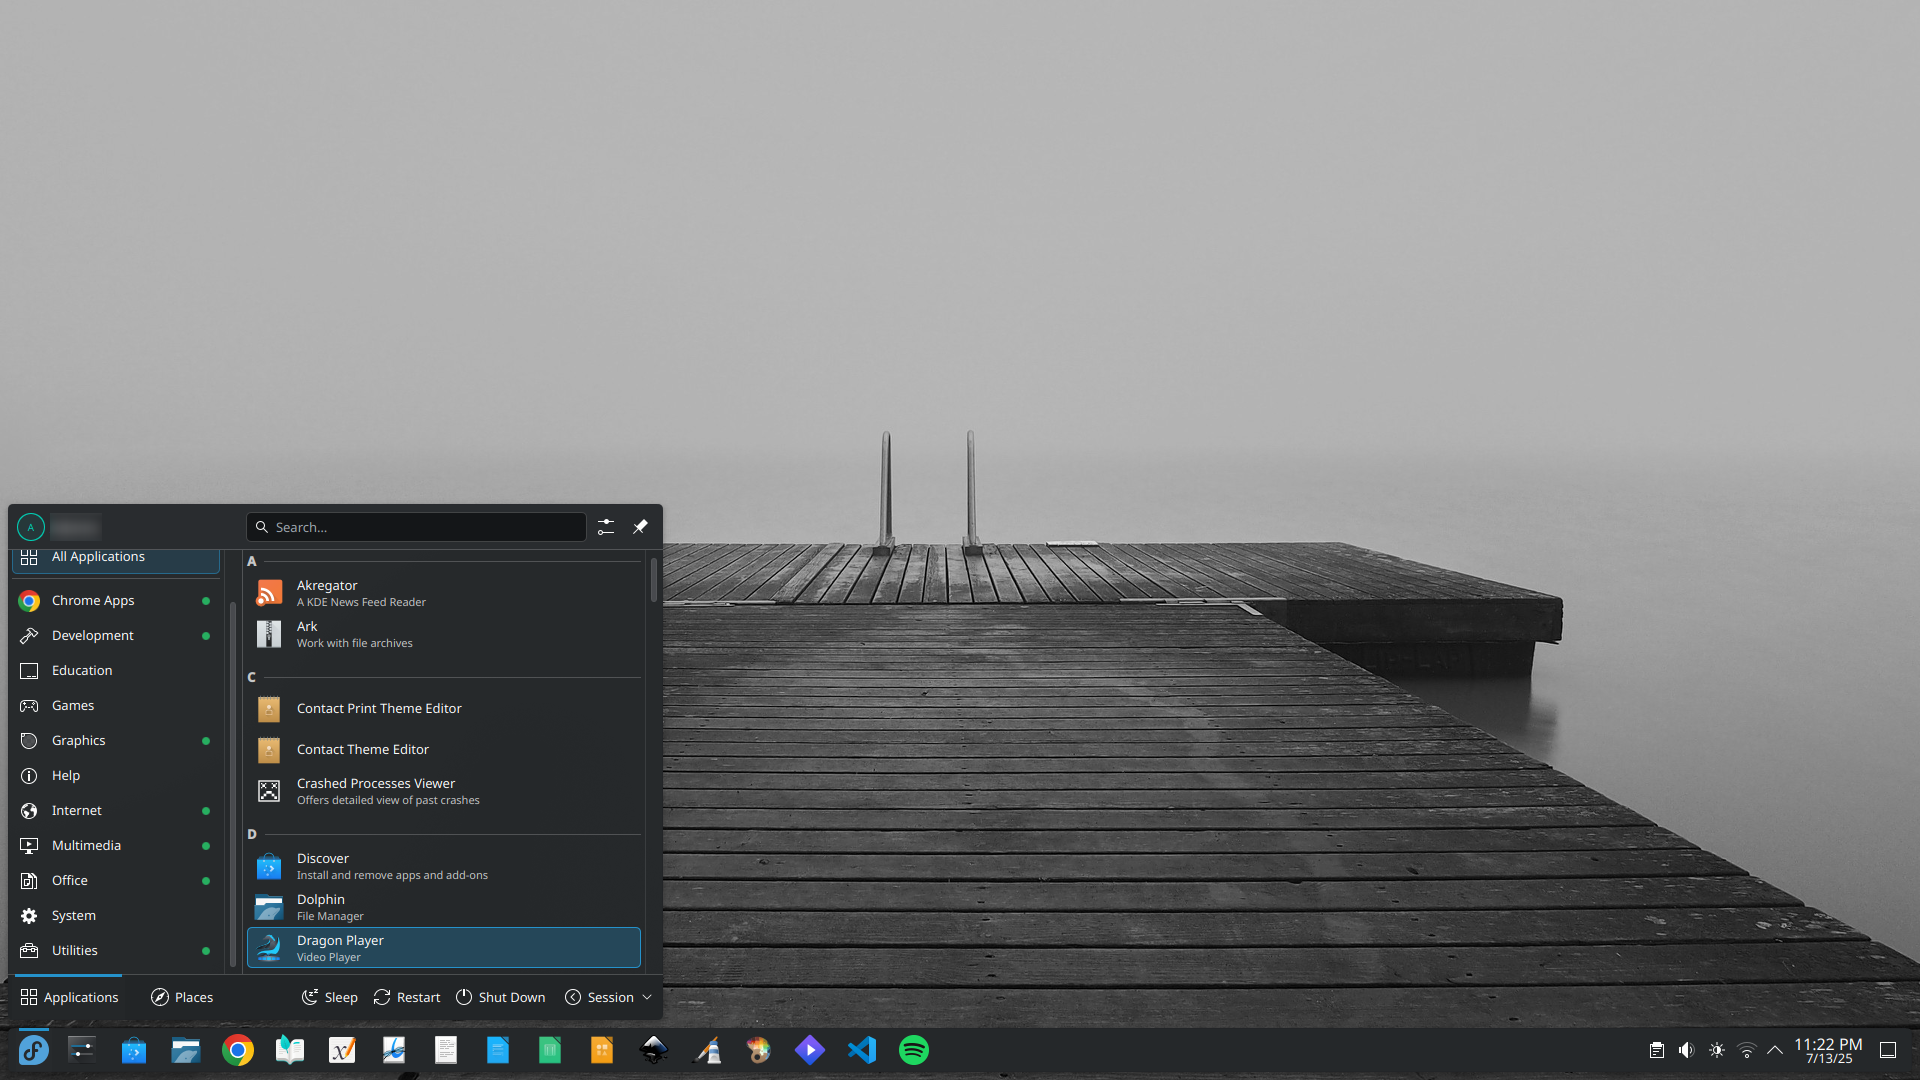Viewport: 1920px width, 1080px height.
Task: Open Spotify from the taskbar
Action: [x=914, y=1050]
